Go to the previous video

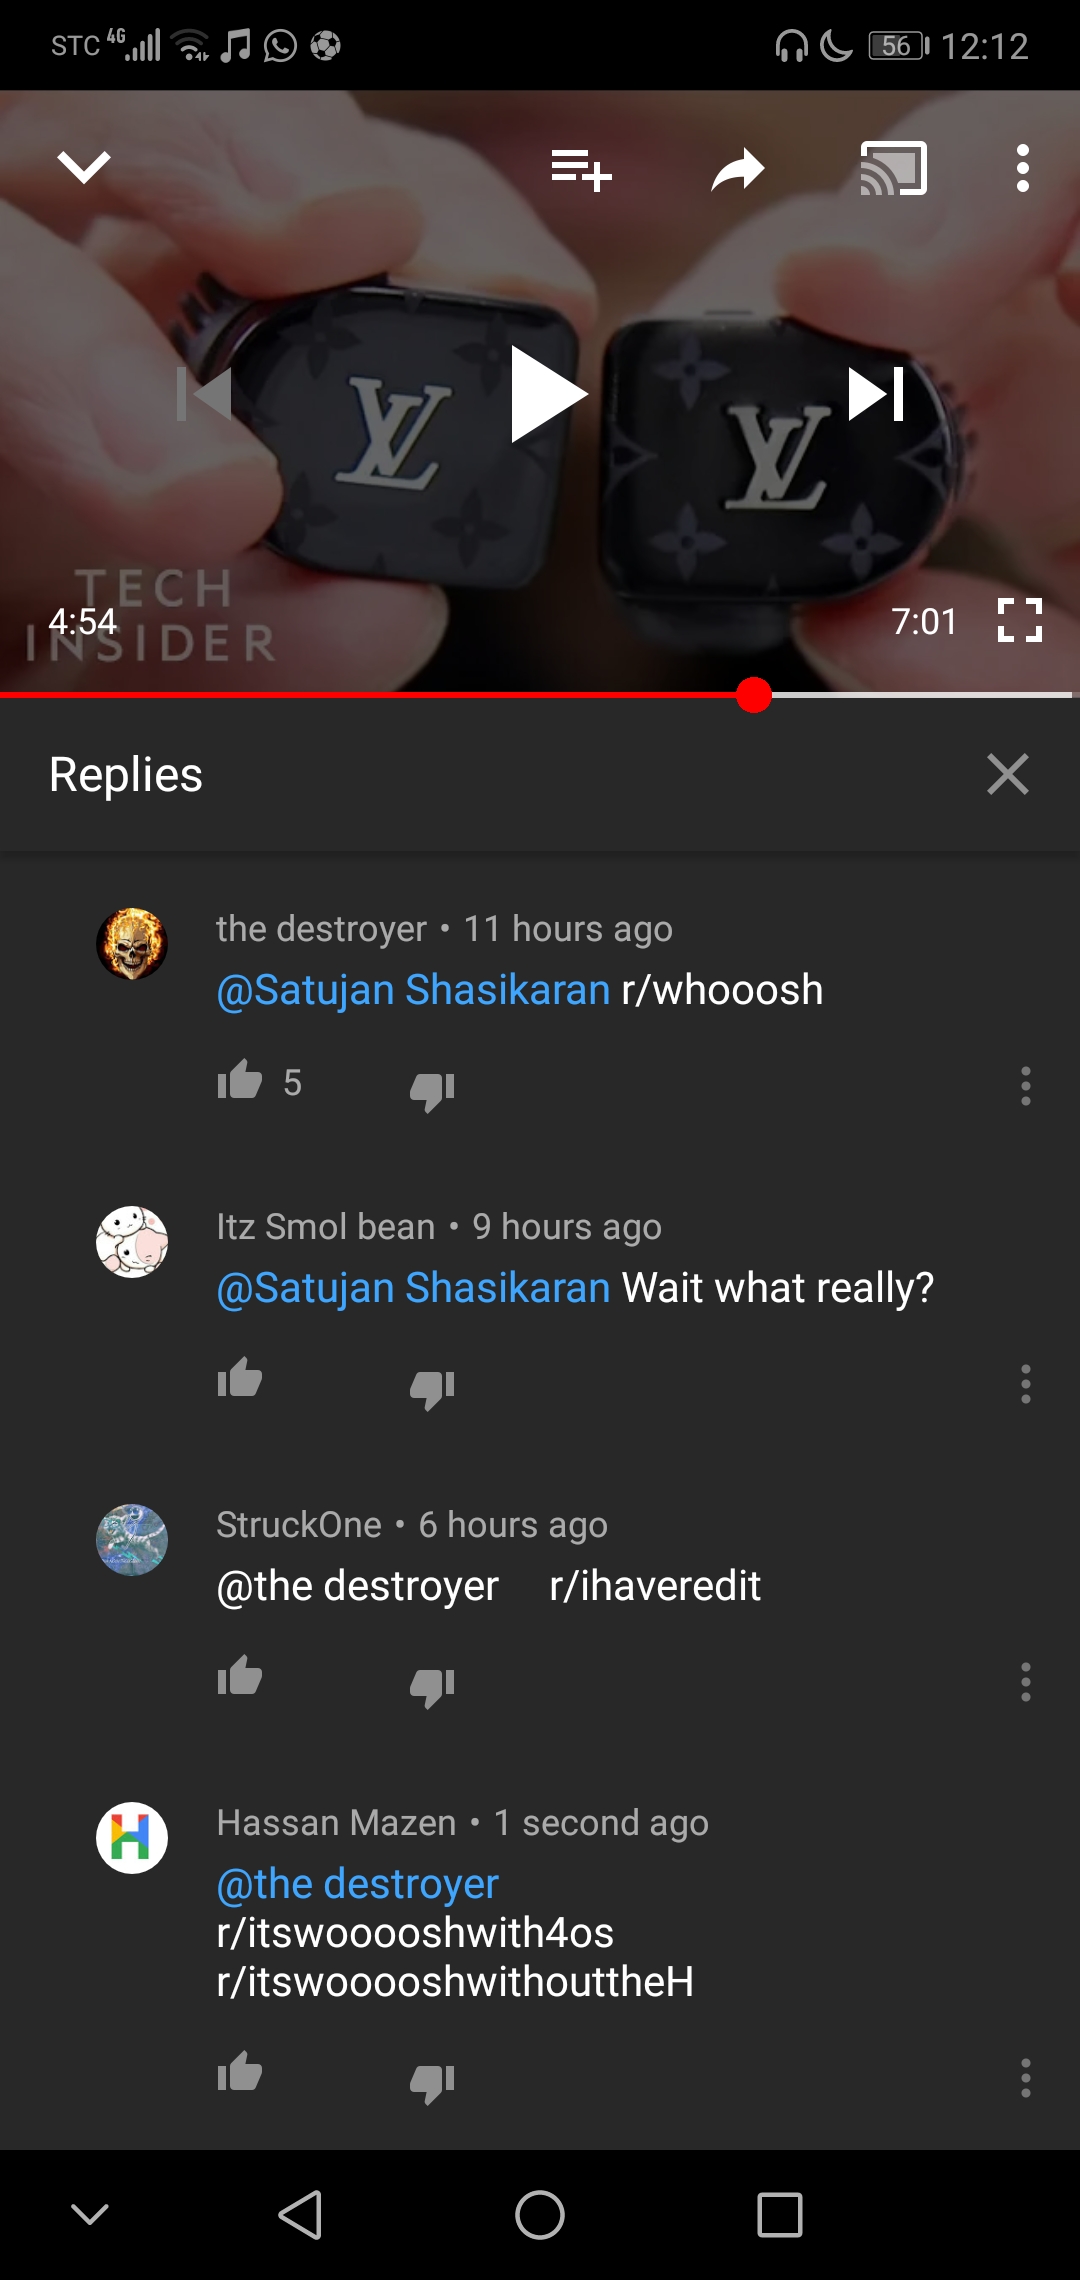coord(204,394)
